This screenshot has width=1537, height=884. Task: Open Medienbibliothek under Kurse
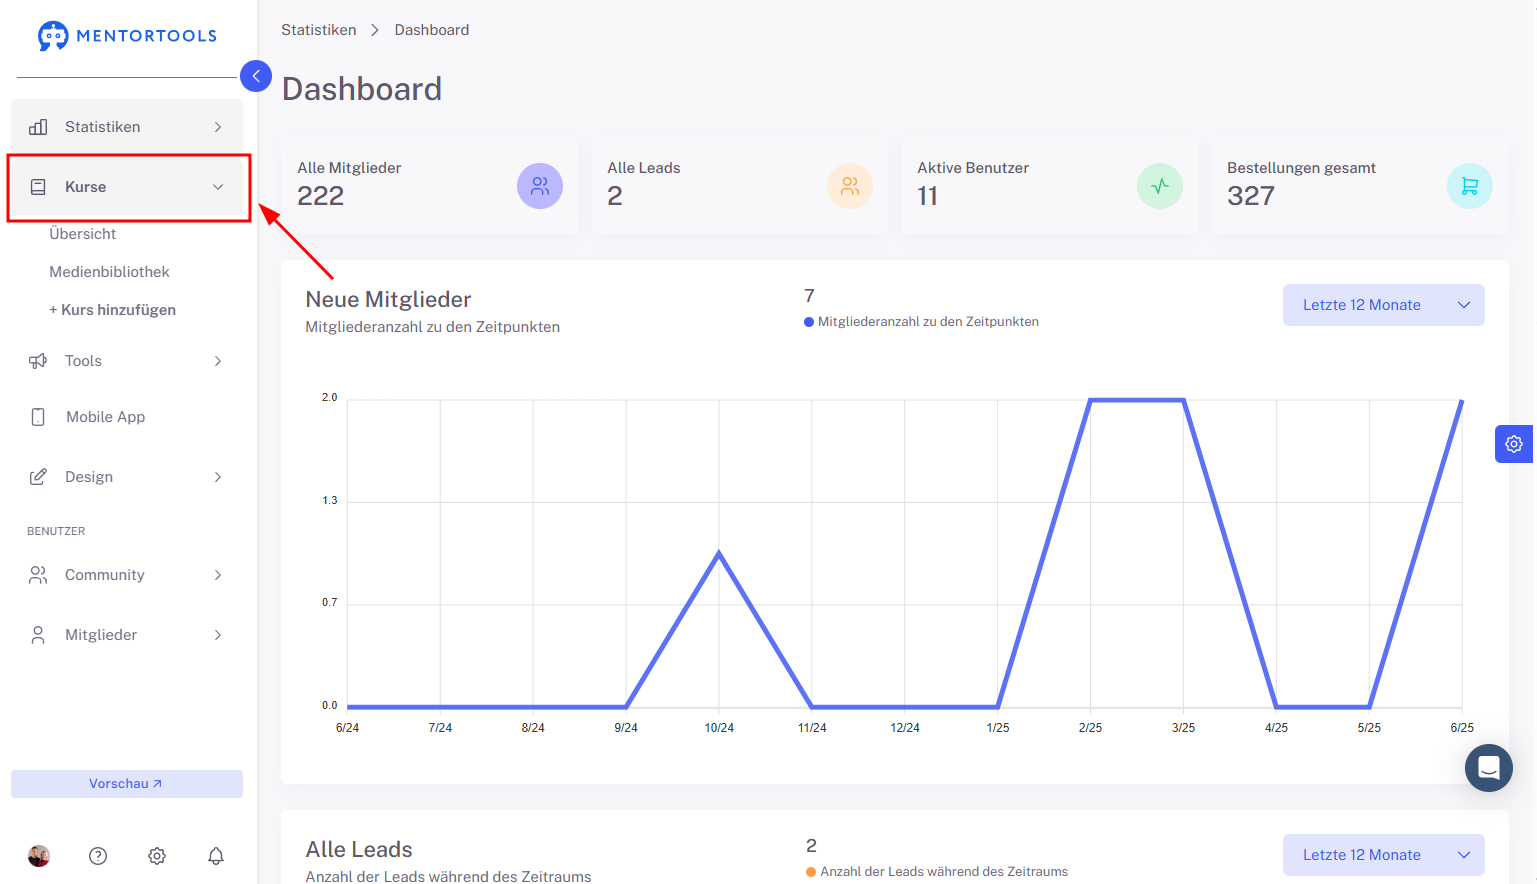coord(109,272)
